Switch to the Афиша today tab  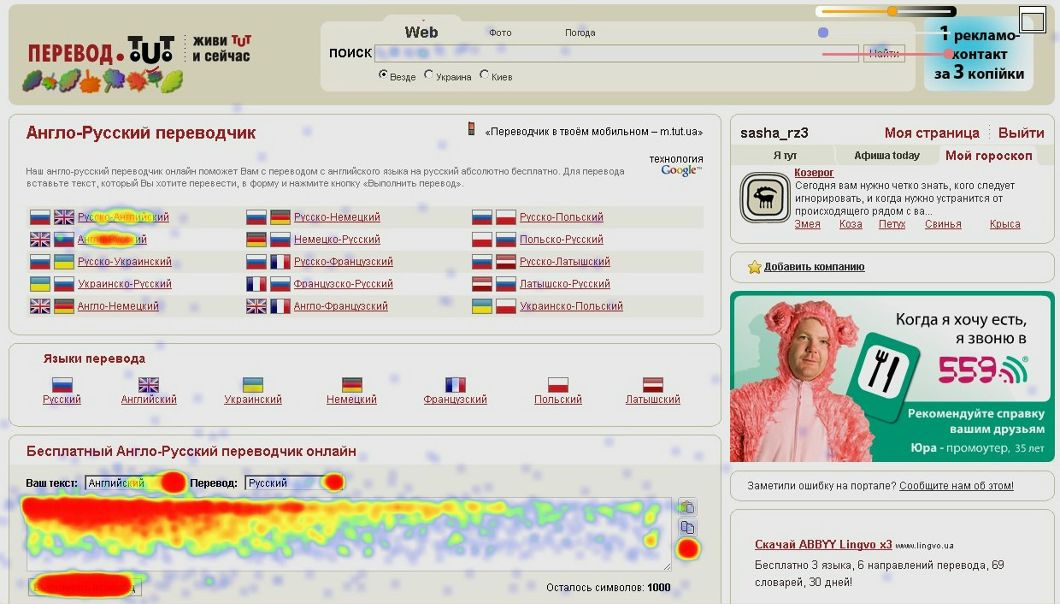click(x=886, y=156)
